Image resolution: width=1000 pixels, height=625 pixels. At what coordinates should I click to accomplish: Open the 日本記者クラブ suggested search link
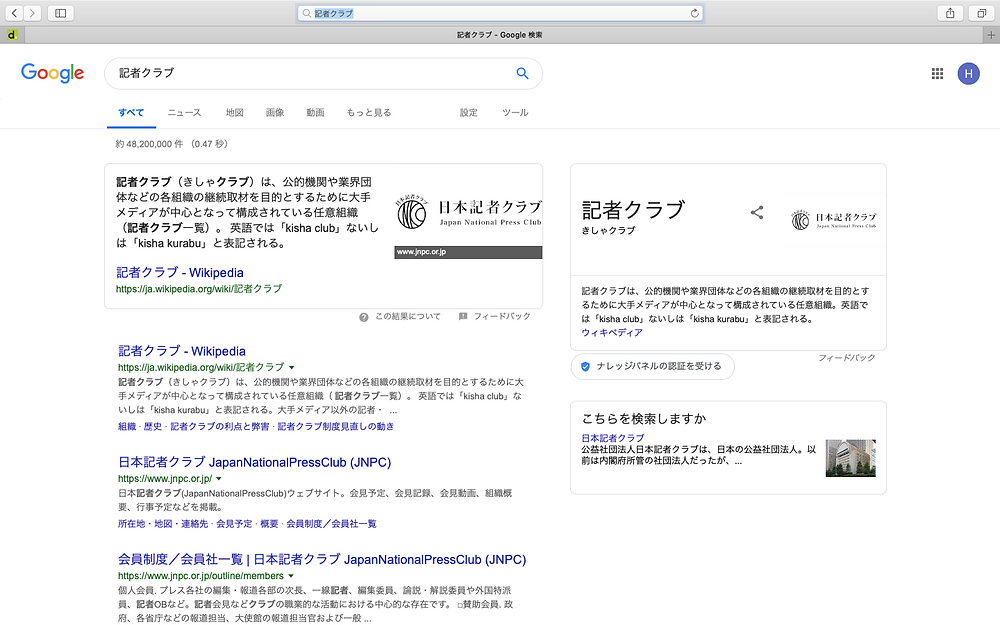612,438
